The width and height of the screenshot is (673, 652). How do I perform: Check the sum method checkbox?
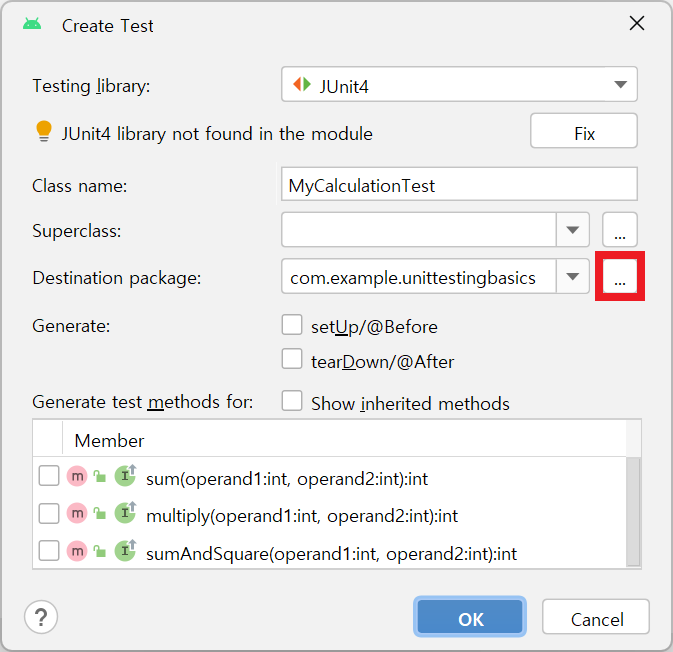[x=49, y=476]
